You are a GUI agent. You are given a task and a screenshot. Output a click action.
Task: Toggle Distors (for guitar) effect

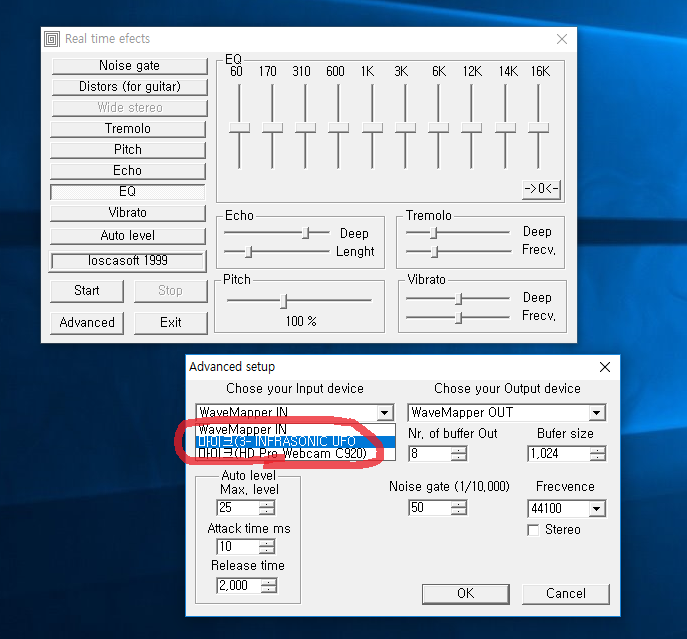(129, 87)
